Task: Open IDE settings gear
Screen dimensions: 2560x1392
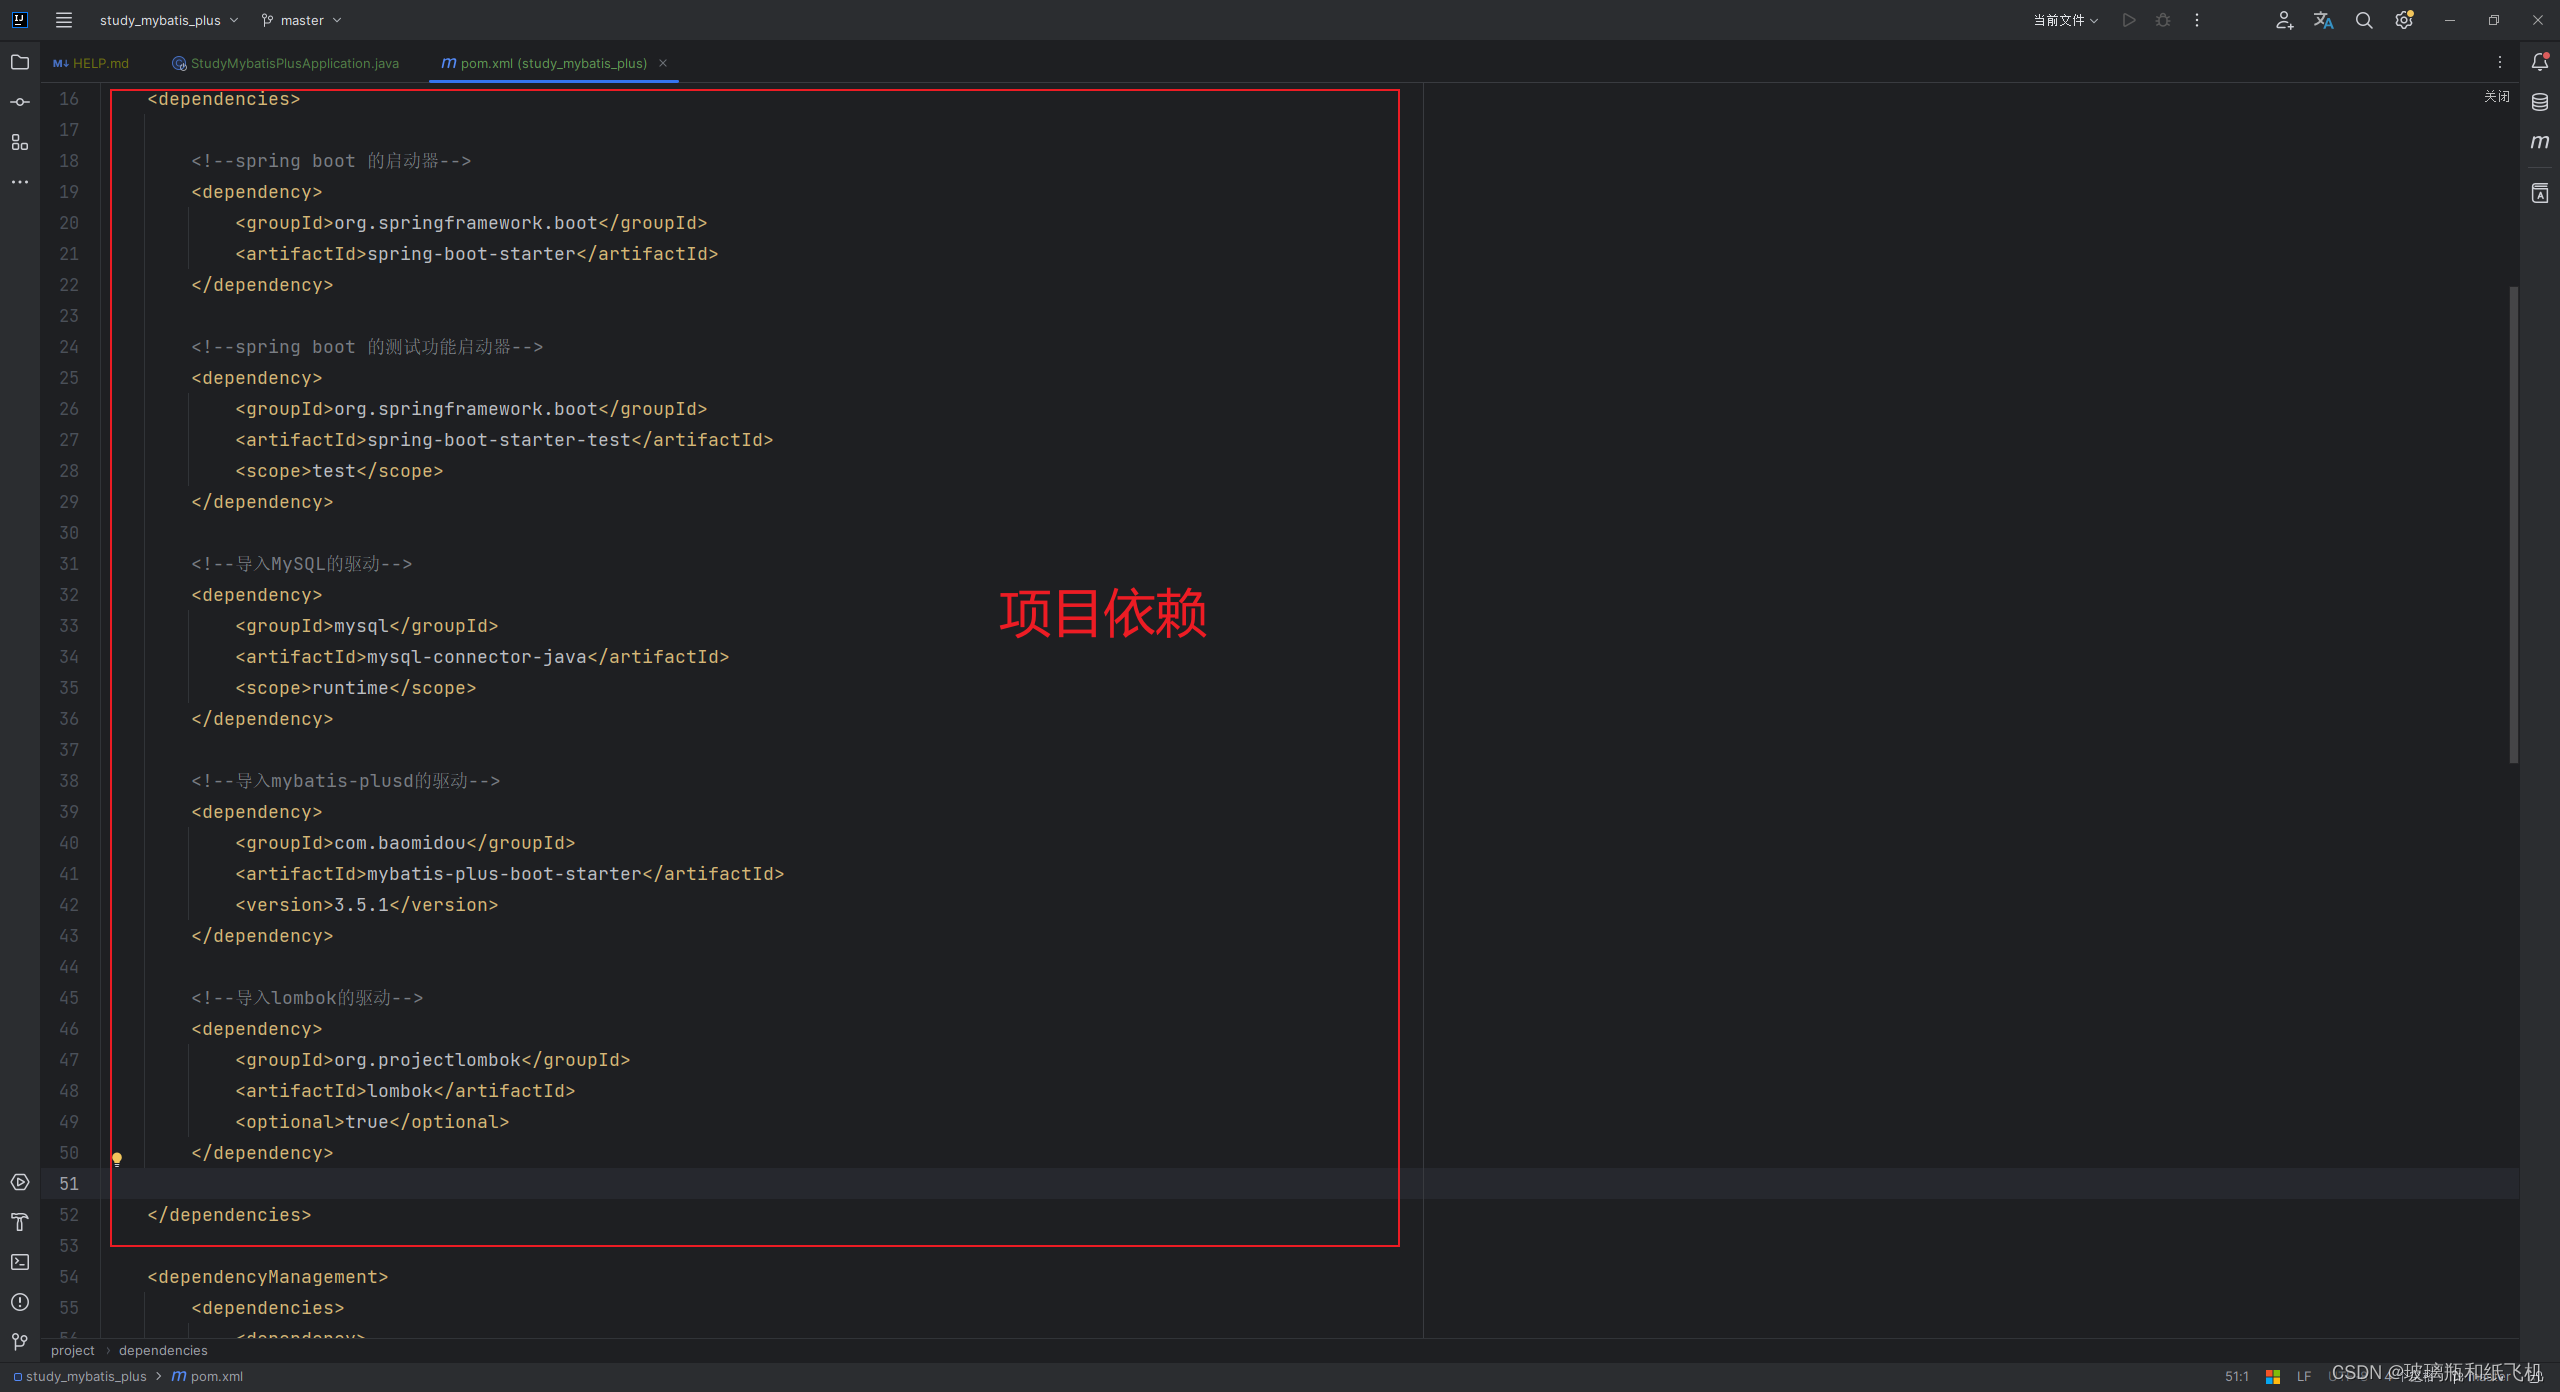Action: [x=2404, y=20]
